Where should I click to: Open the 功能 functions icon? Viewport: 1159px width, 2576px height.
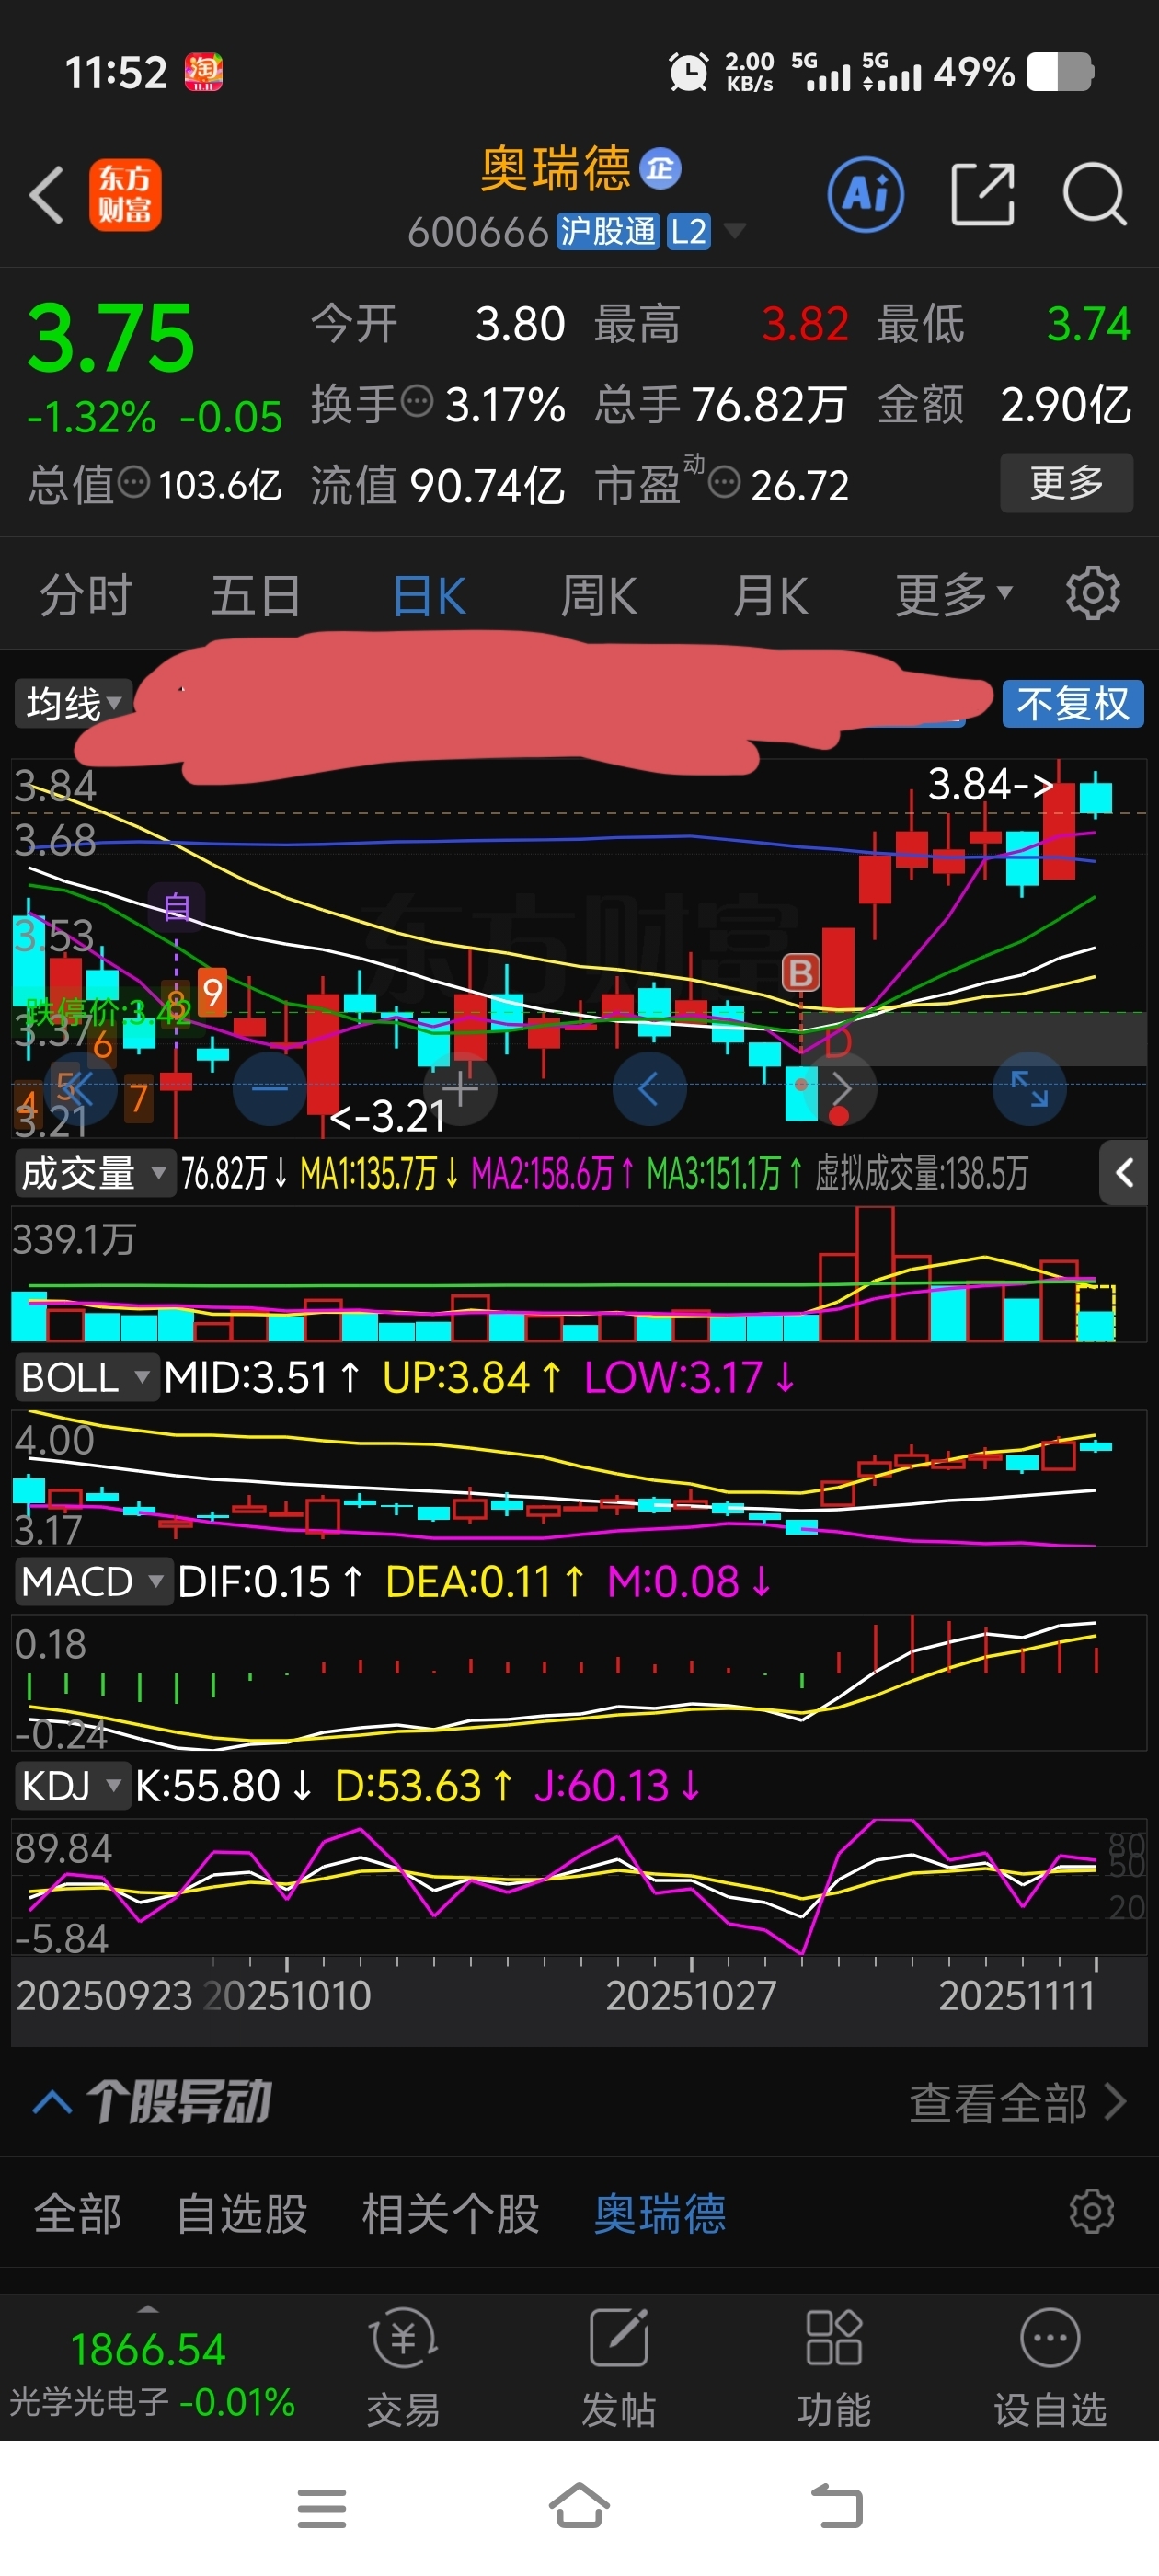tap(834, 2366)
